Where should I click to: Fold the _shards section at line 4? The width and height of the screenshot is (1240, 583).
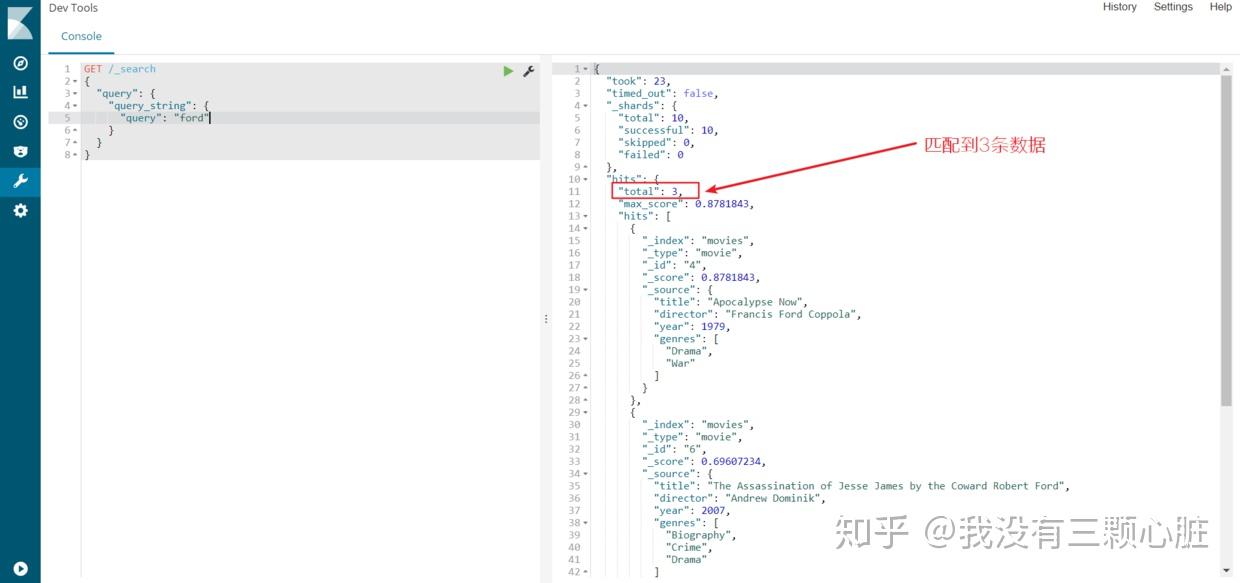585,105
